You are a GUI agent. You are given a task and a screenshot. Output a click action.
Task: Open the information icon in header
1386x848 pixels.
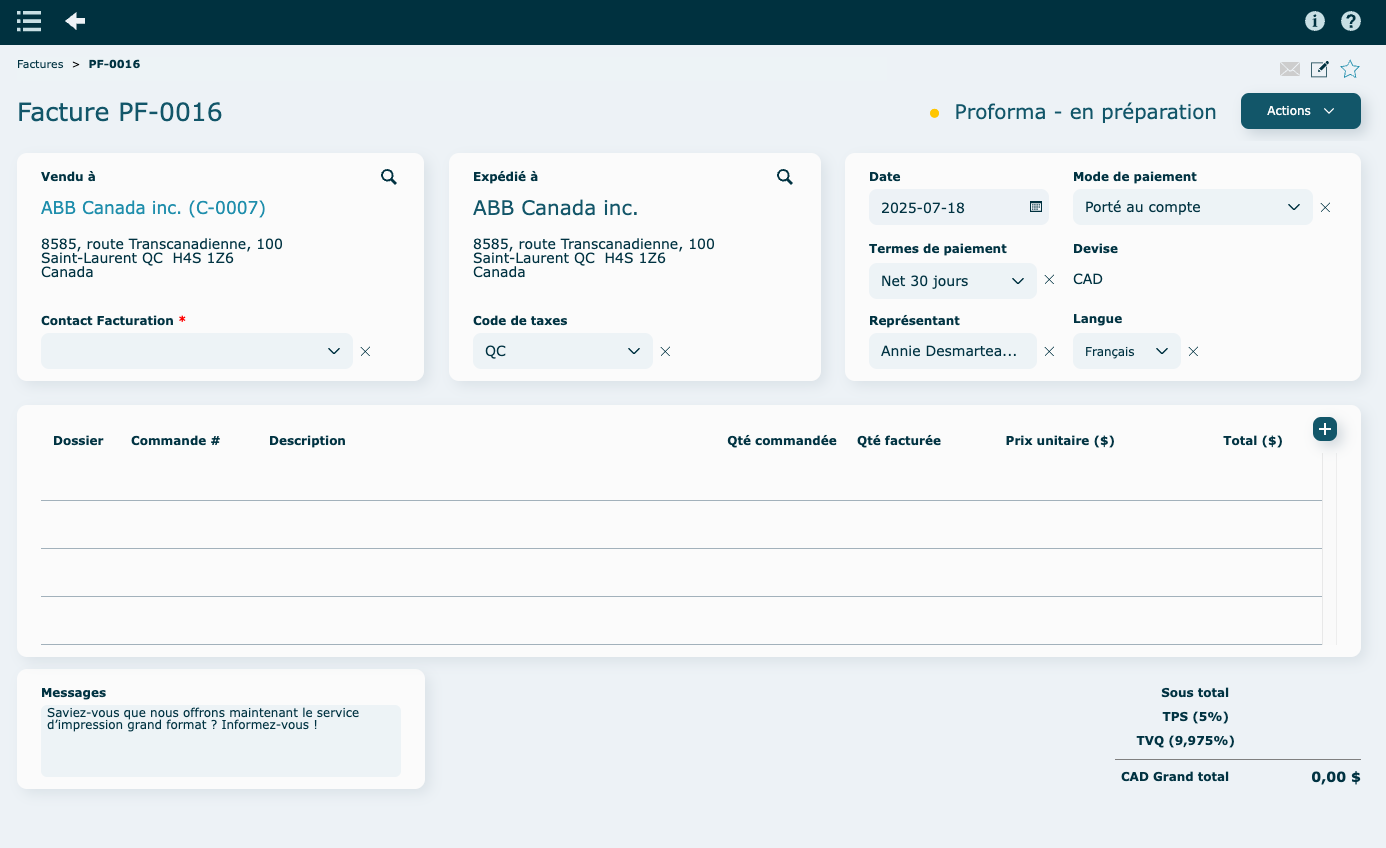pos(1315,21)
